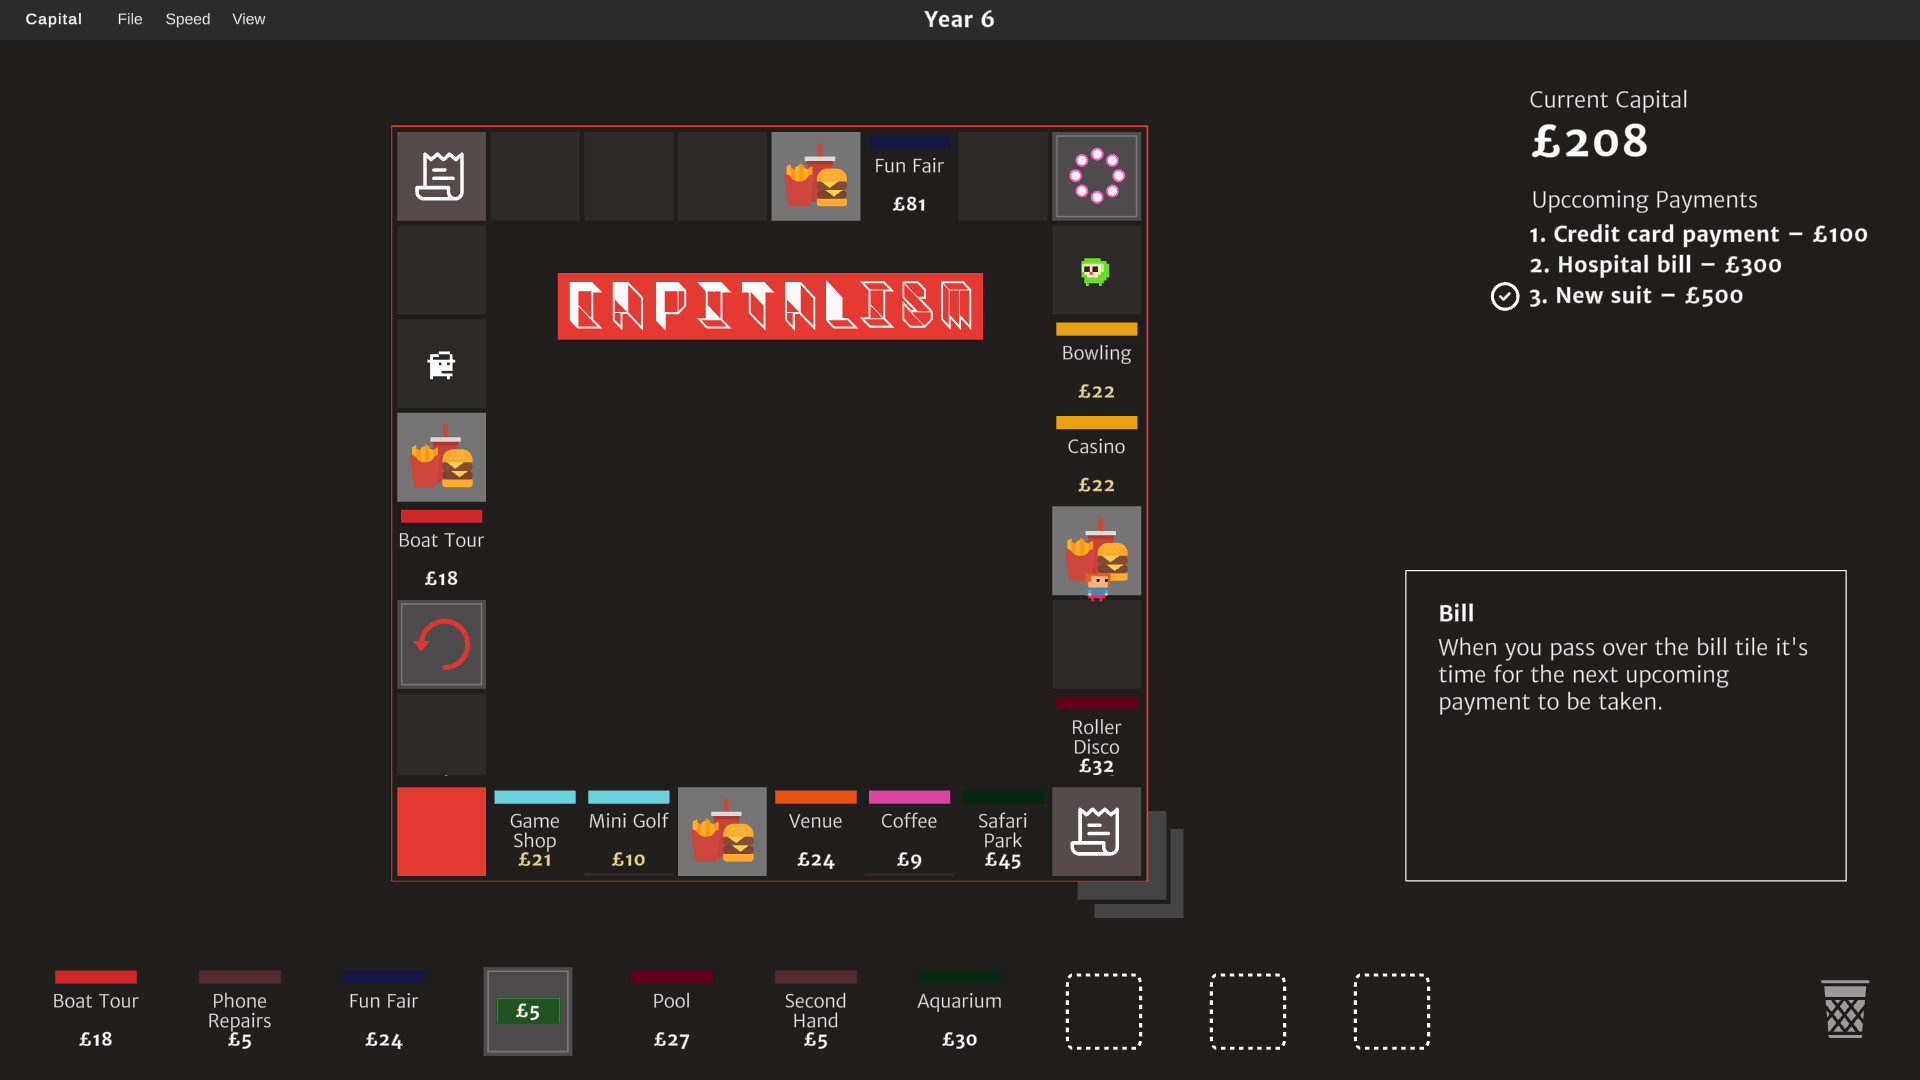This screenshot has height=1080, width=1920.
Task: Click the red restart arrow tile
Action: click(x=441, y=644)
